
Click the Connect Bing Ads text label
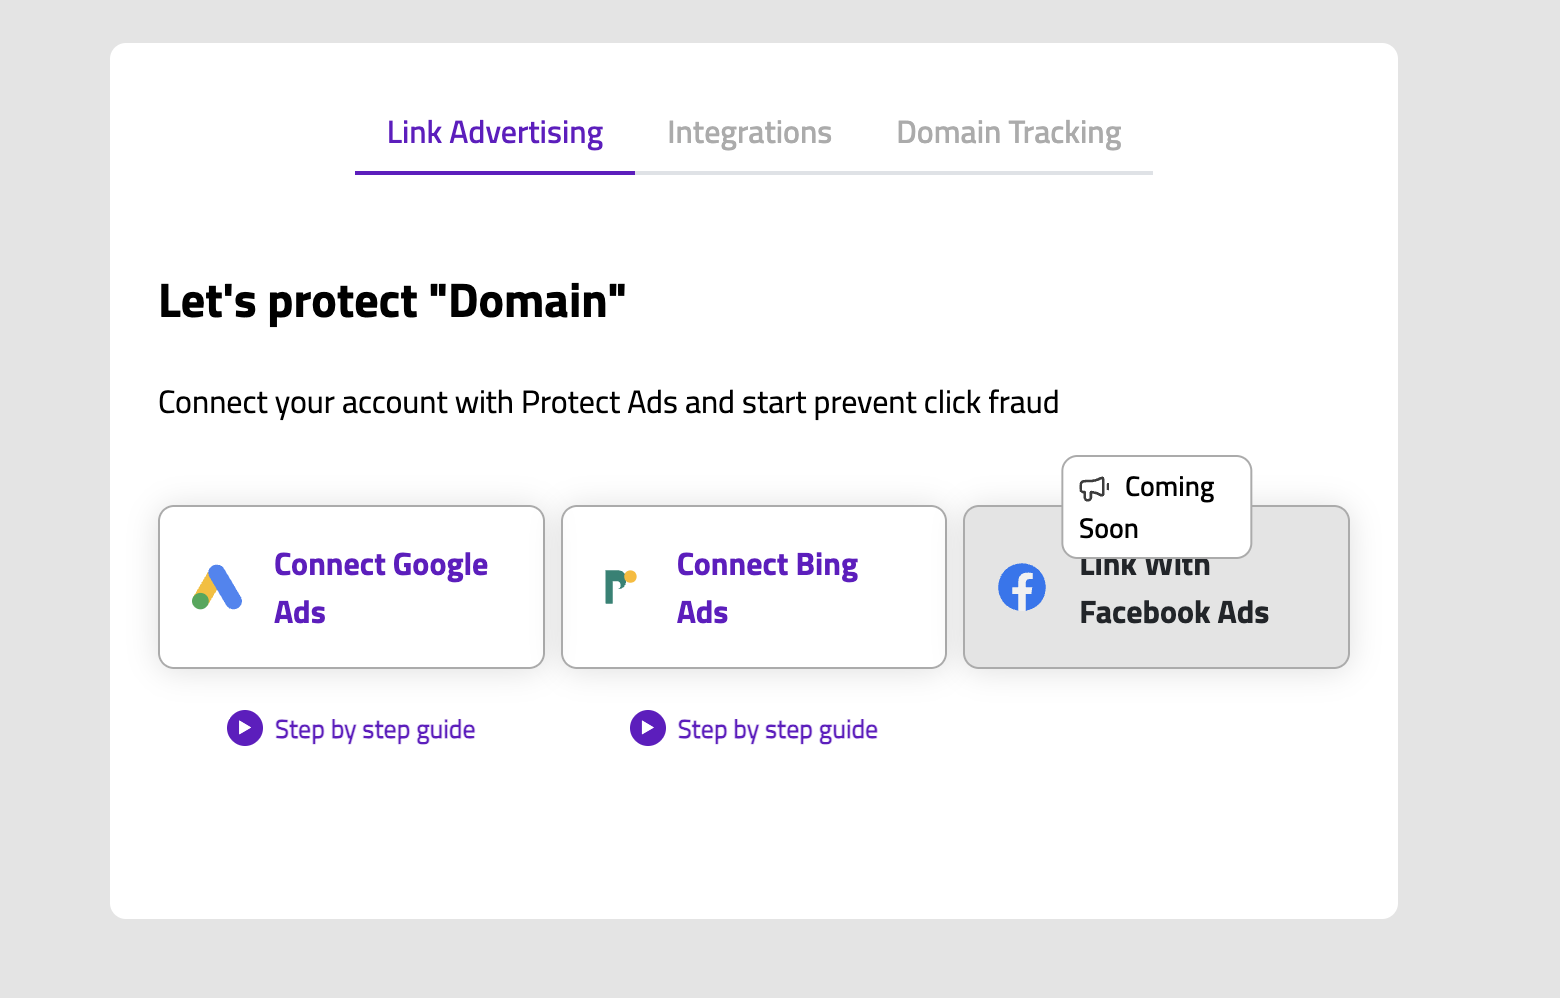pyautogui.click(x=767, y=587)
